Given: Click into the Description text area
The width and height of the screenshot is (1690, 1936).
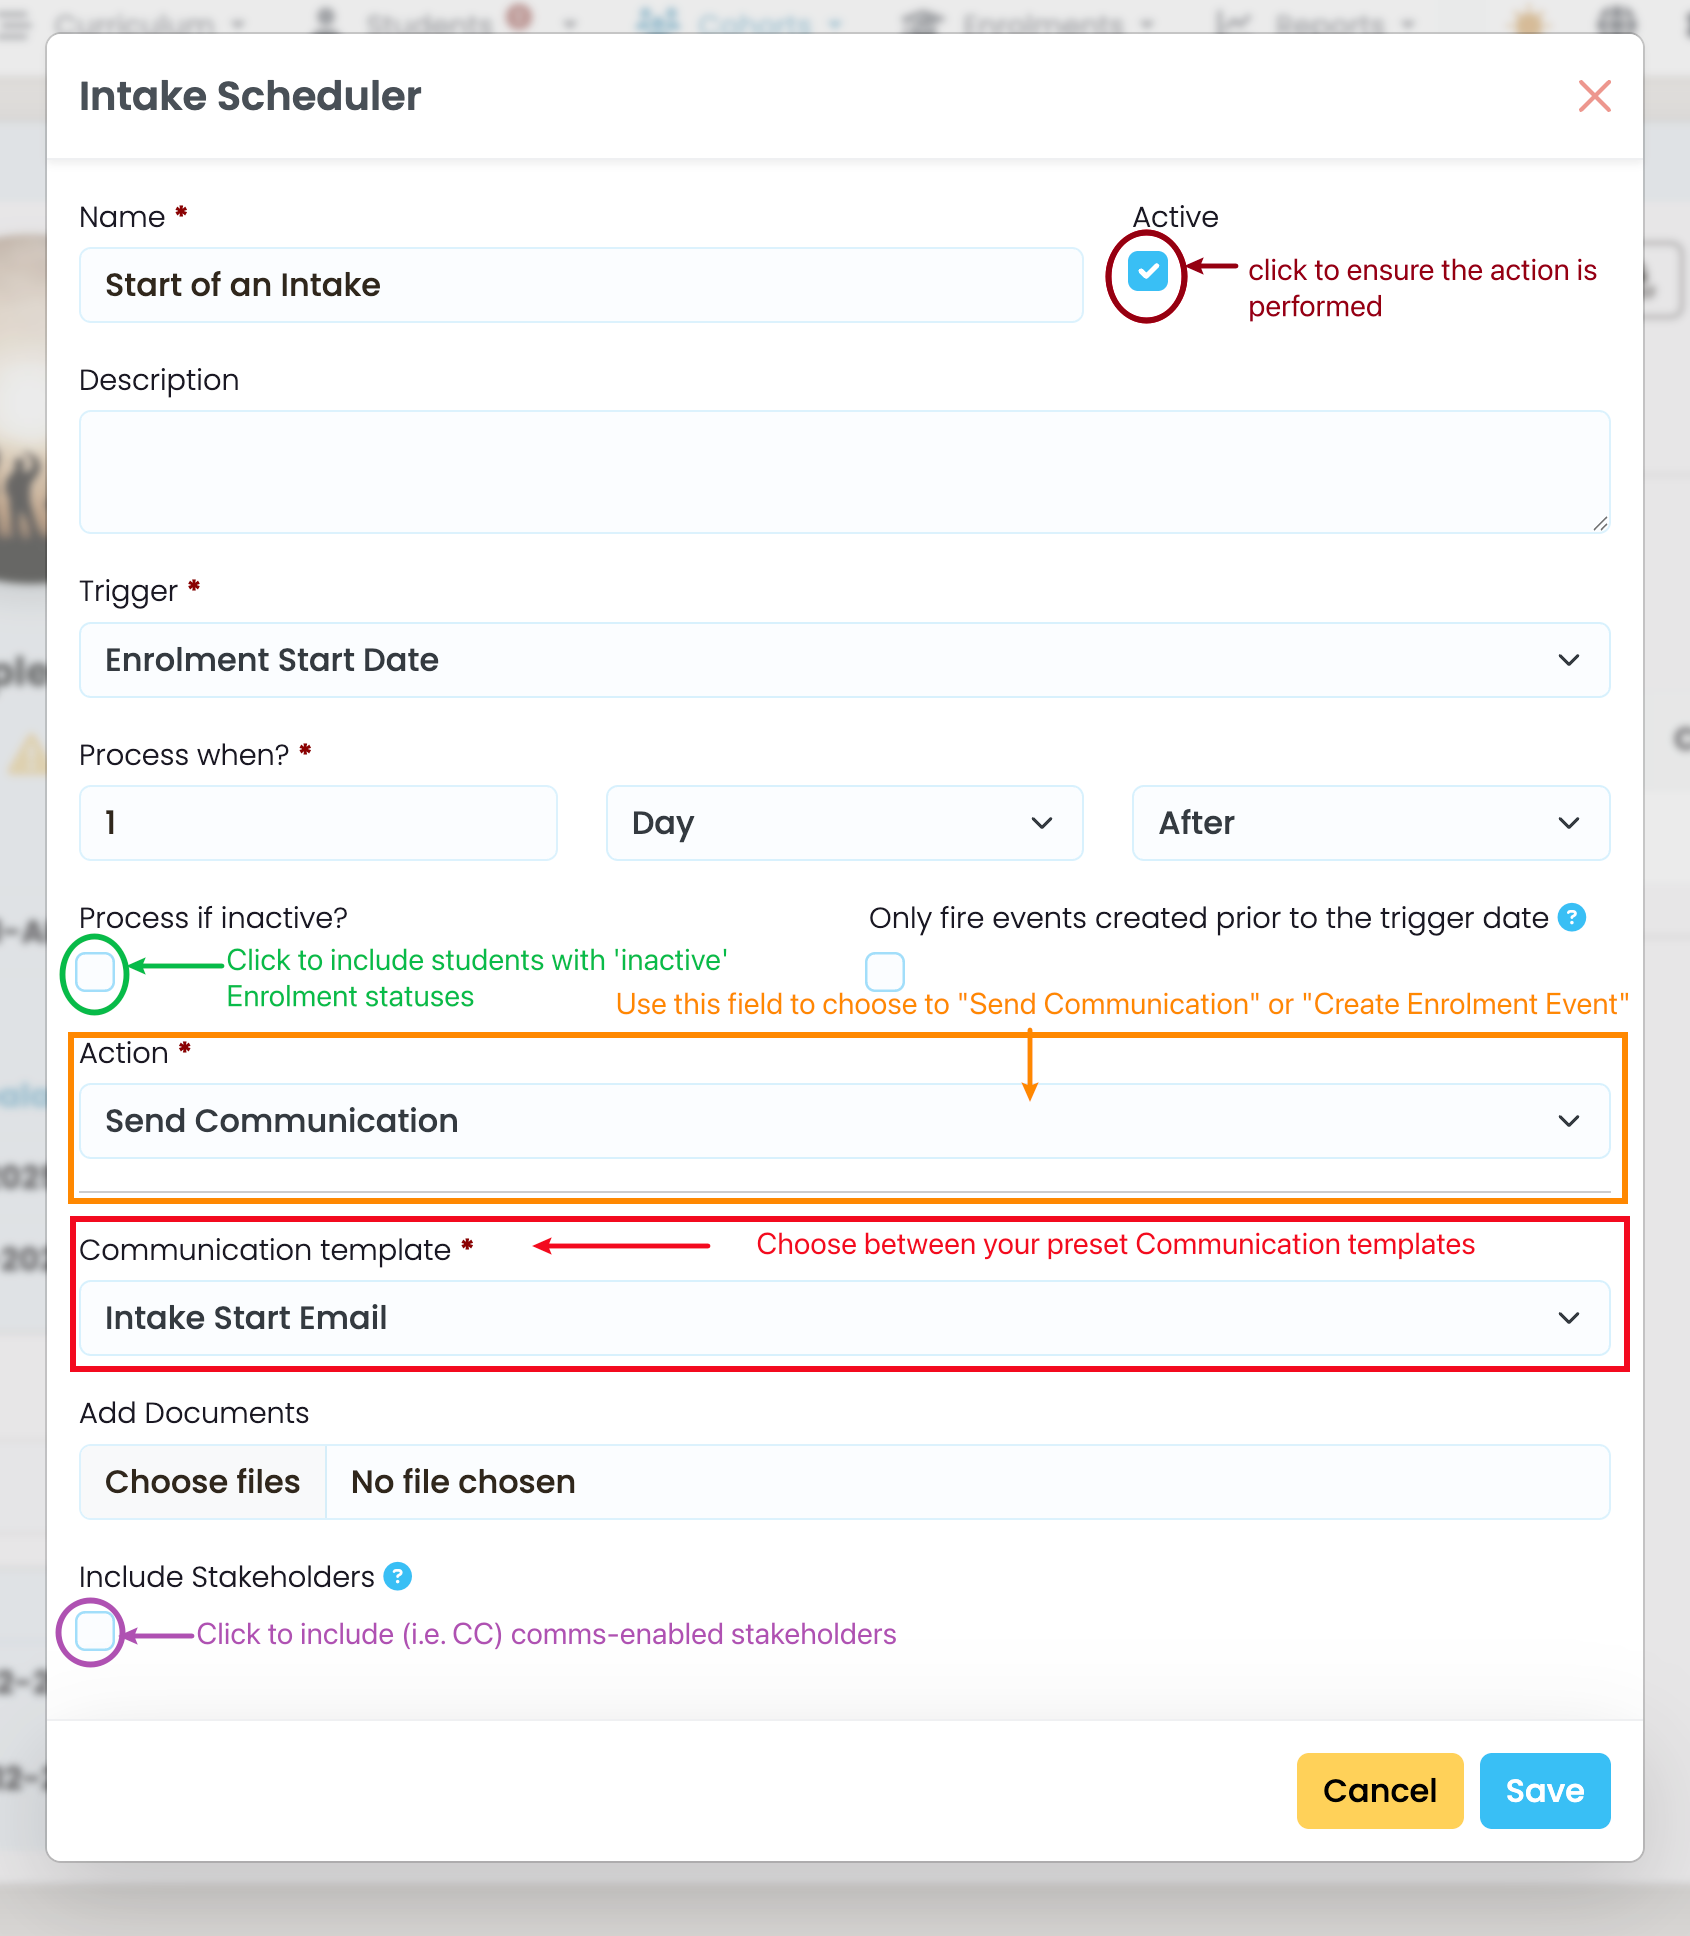Looking at the screenshot, I should pos(844,471).
